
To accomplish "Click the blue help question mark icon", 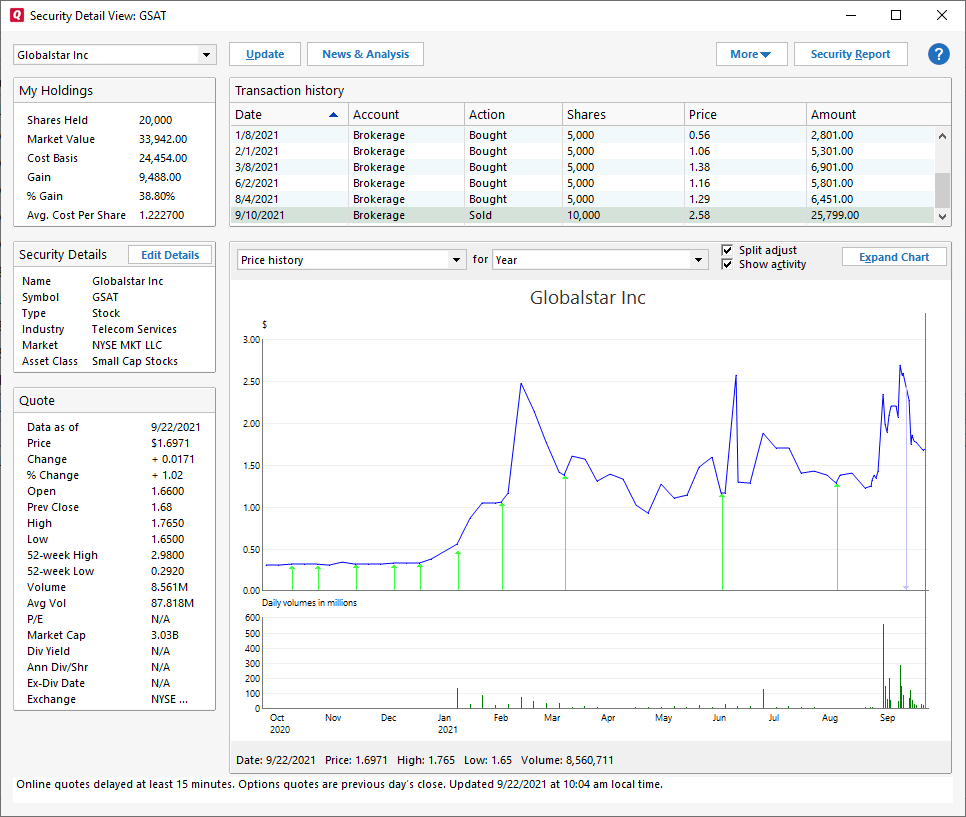I will tap(938, 54).
